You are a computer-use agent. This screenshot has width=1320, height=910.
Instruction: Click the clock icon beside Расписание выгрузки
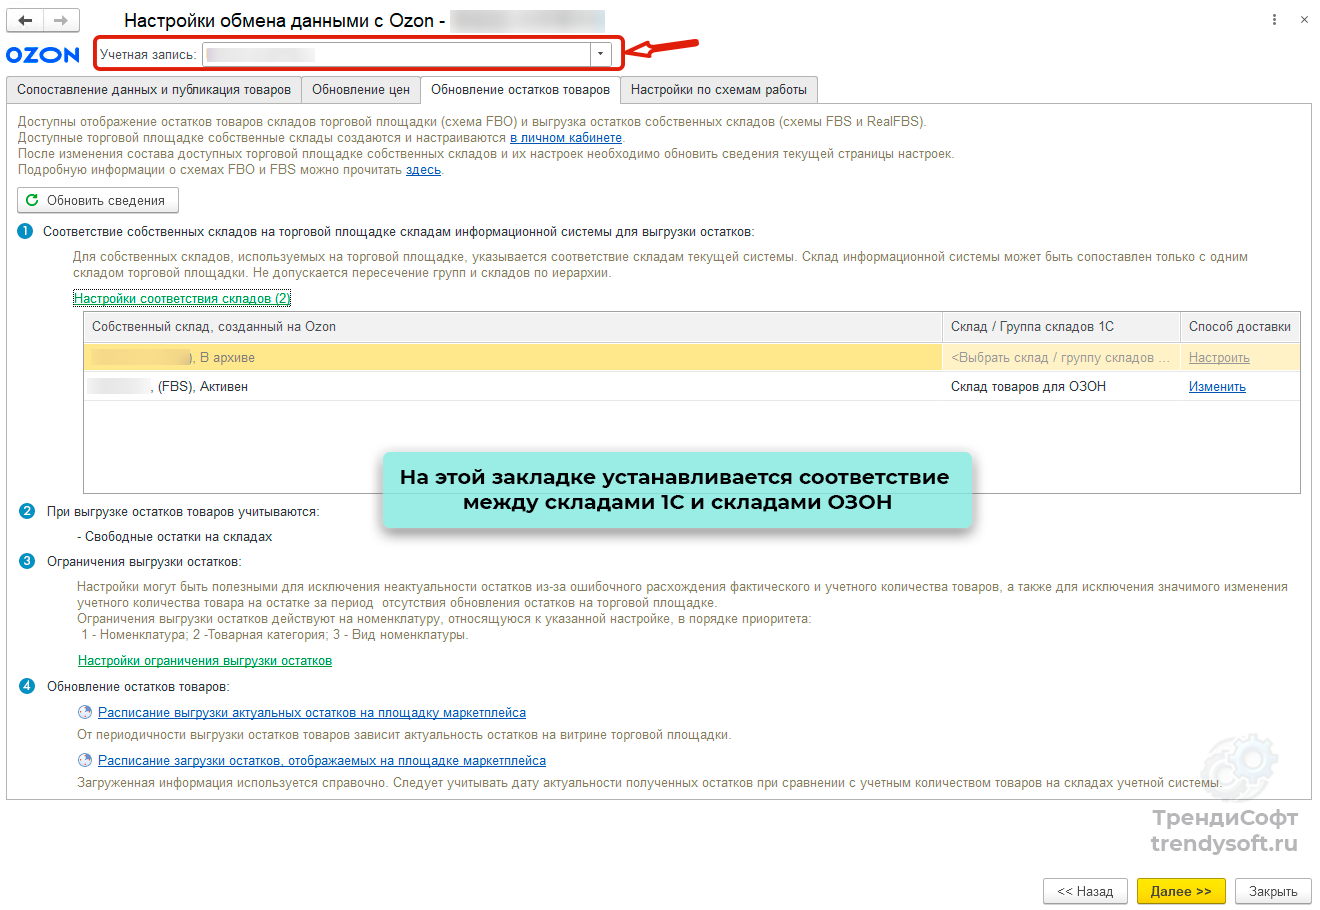85,712
